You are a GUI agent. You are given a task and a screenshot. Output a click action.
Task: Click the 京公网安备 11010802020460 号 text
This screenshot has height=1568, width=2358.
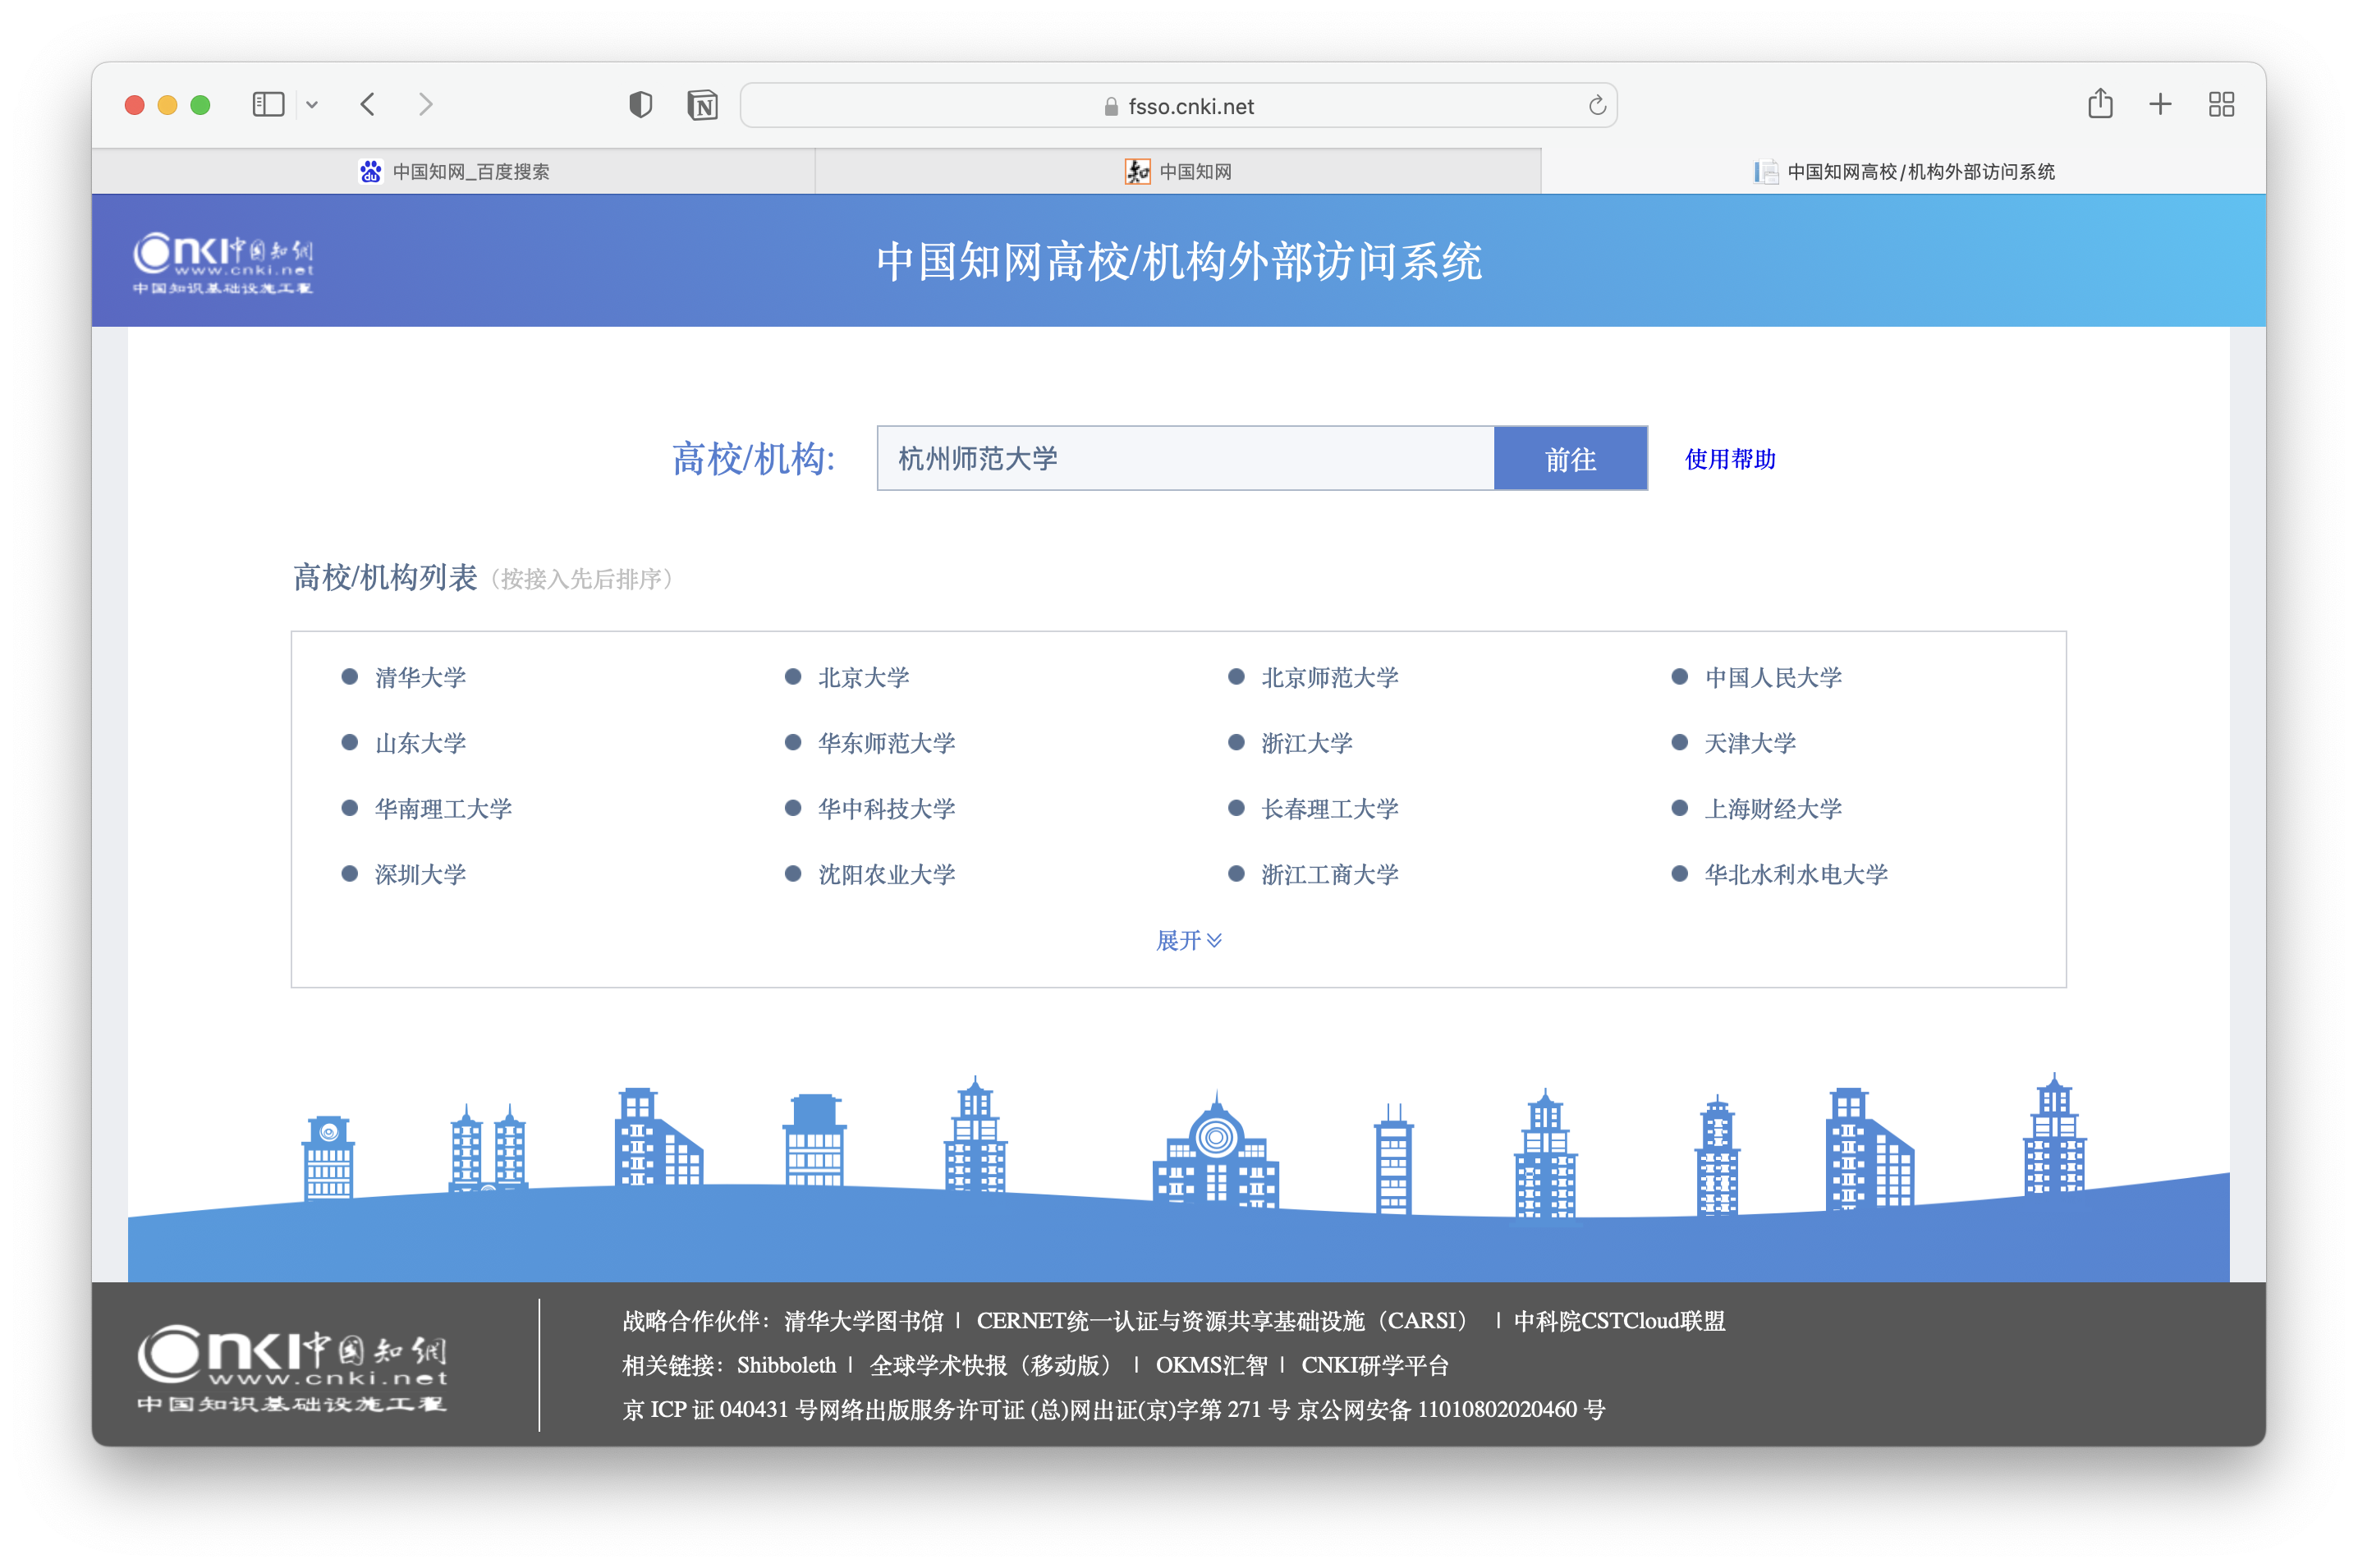tap(1451, 1410)
